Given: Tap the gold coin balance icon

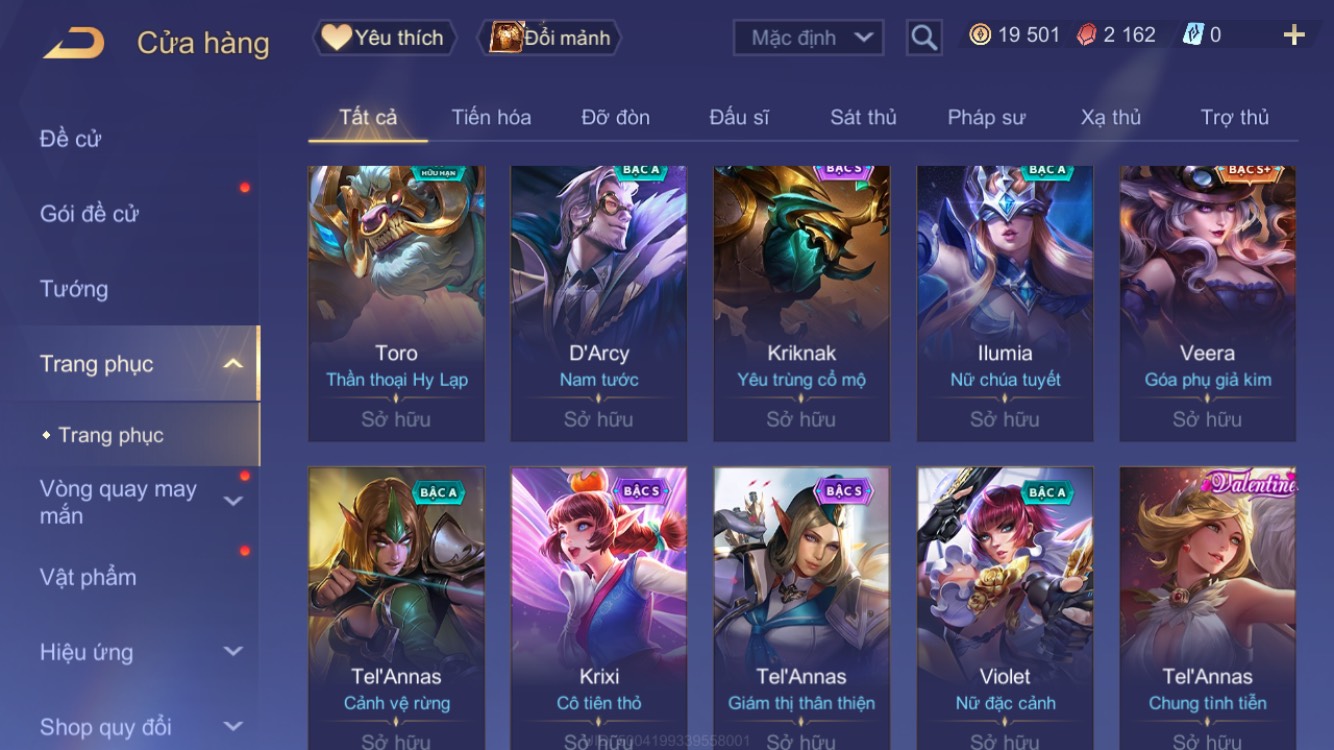Looking at the screenshot, I should pyautogui.click(x=980, y=35).
